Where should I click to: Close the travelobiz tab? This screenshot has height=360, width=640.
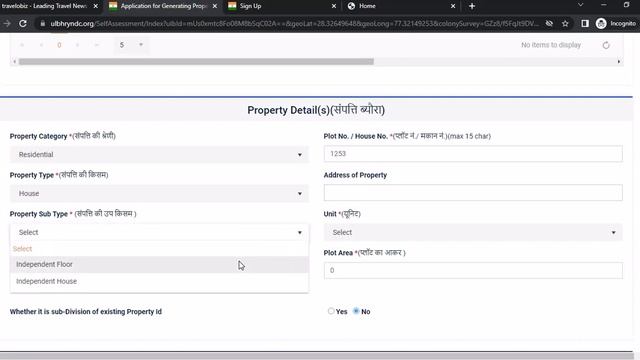96,6
